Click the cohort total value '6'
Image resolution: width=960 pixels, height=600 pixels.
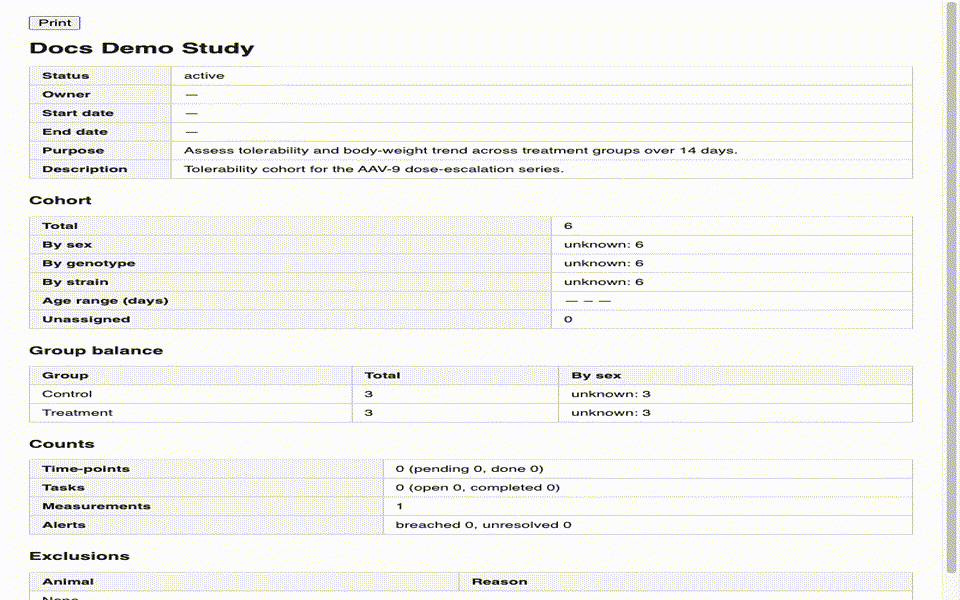[568, 226]
